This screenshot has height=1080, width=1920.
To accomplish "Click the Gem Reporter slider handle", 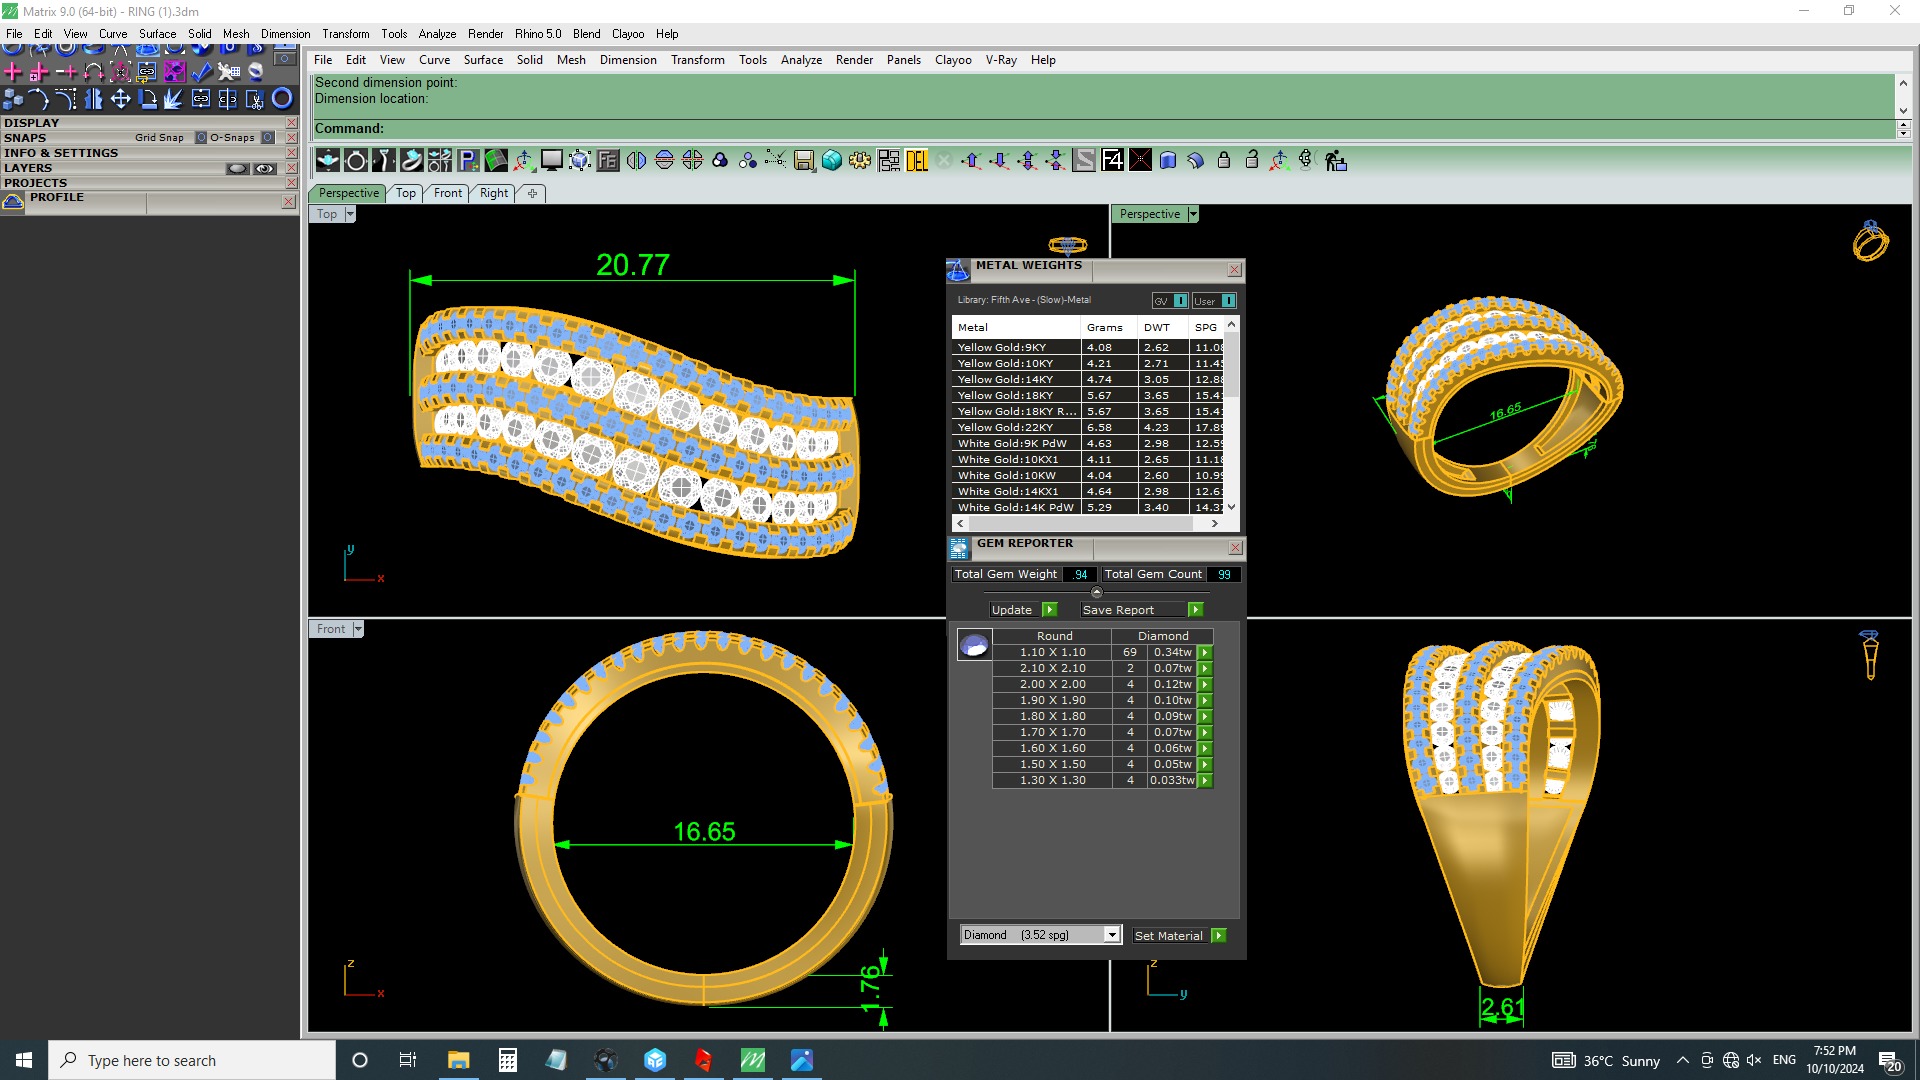I will 1097,592.
